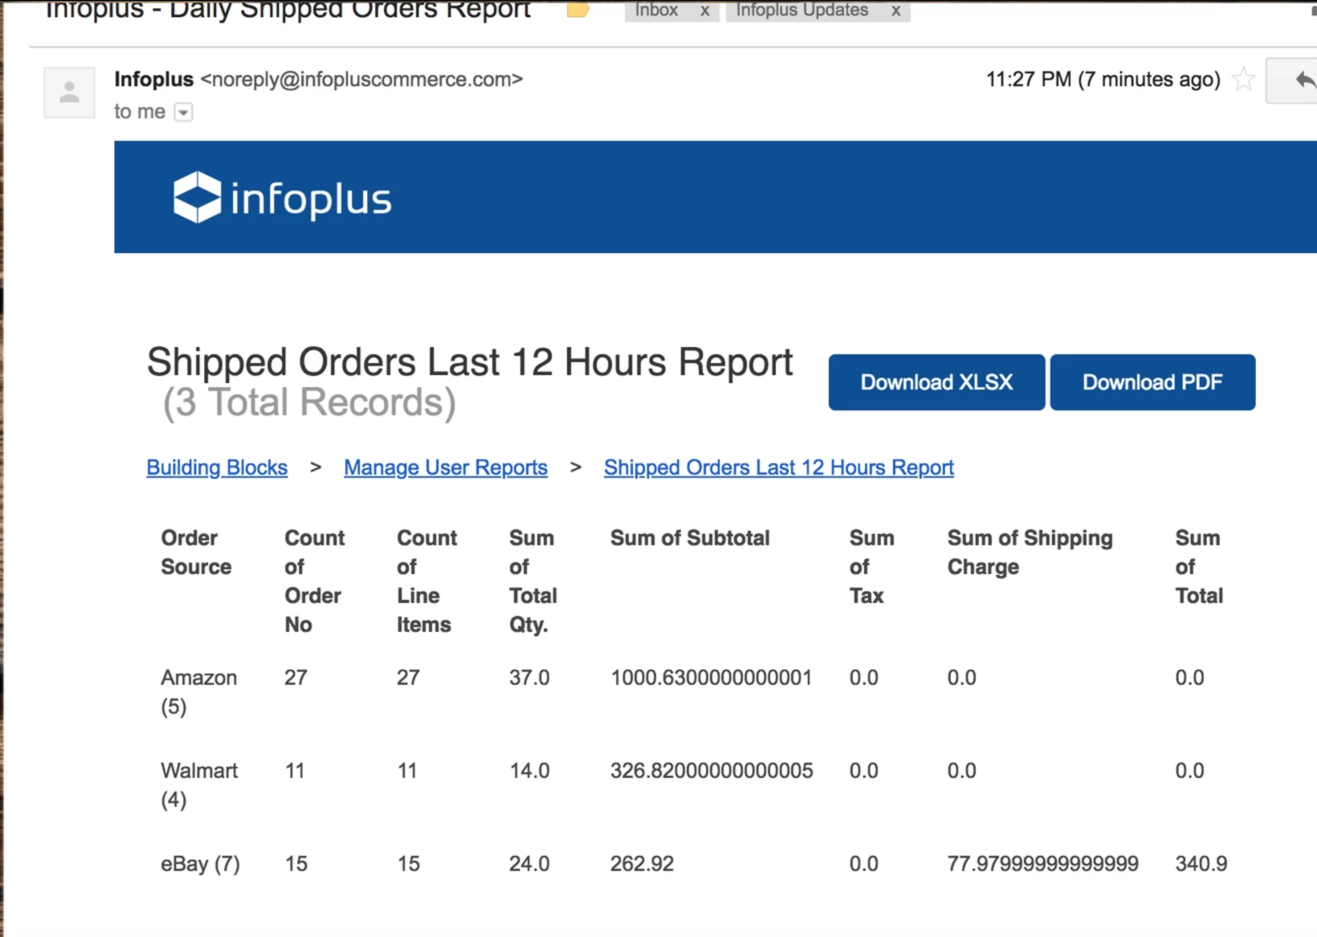The height and width of the screenshot is (937, 1317).
Task: Select the Sum of Subtotal header
Action: (x=690, y=538)
